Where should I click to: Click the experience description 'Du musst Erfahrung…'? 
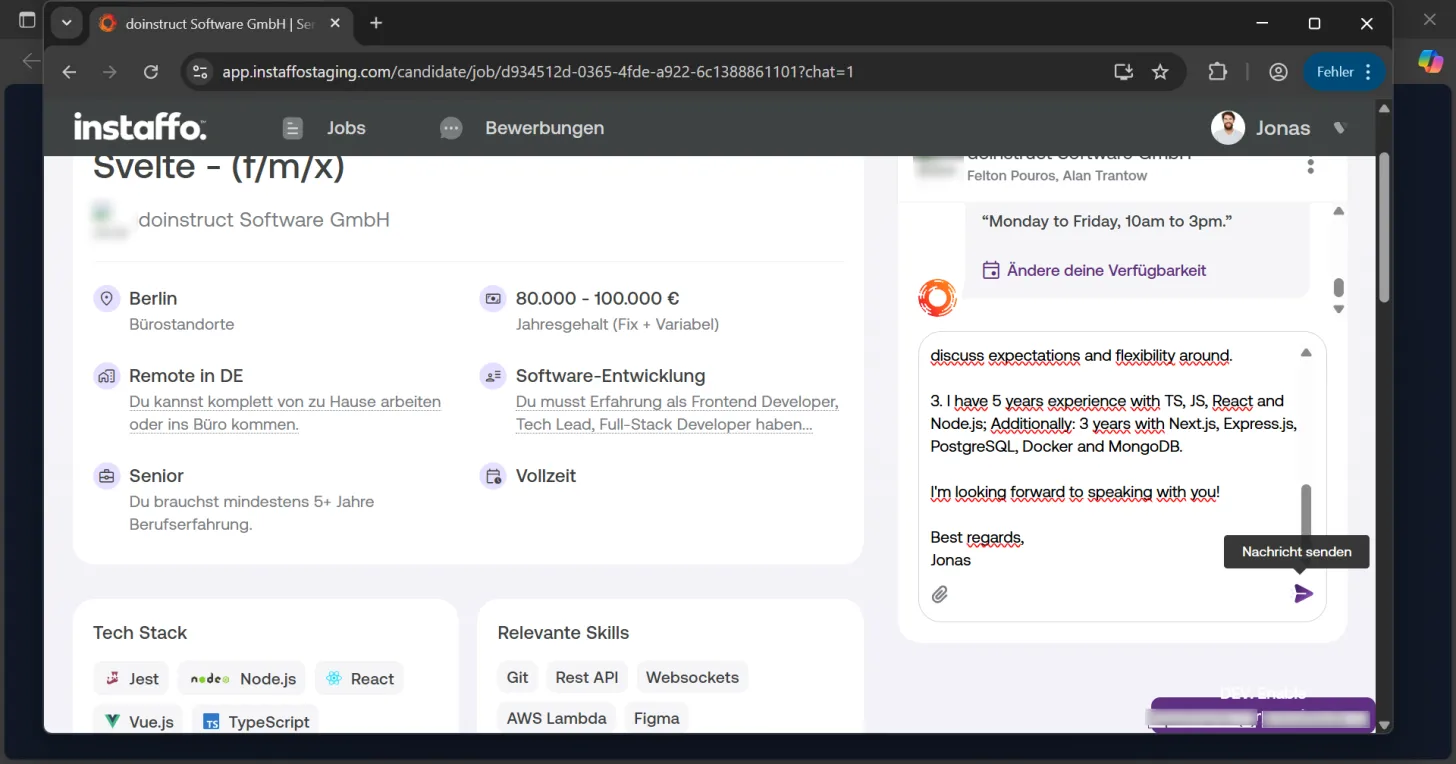point(677,413)
